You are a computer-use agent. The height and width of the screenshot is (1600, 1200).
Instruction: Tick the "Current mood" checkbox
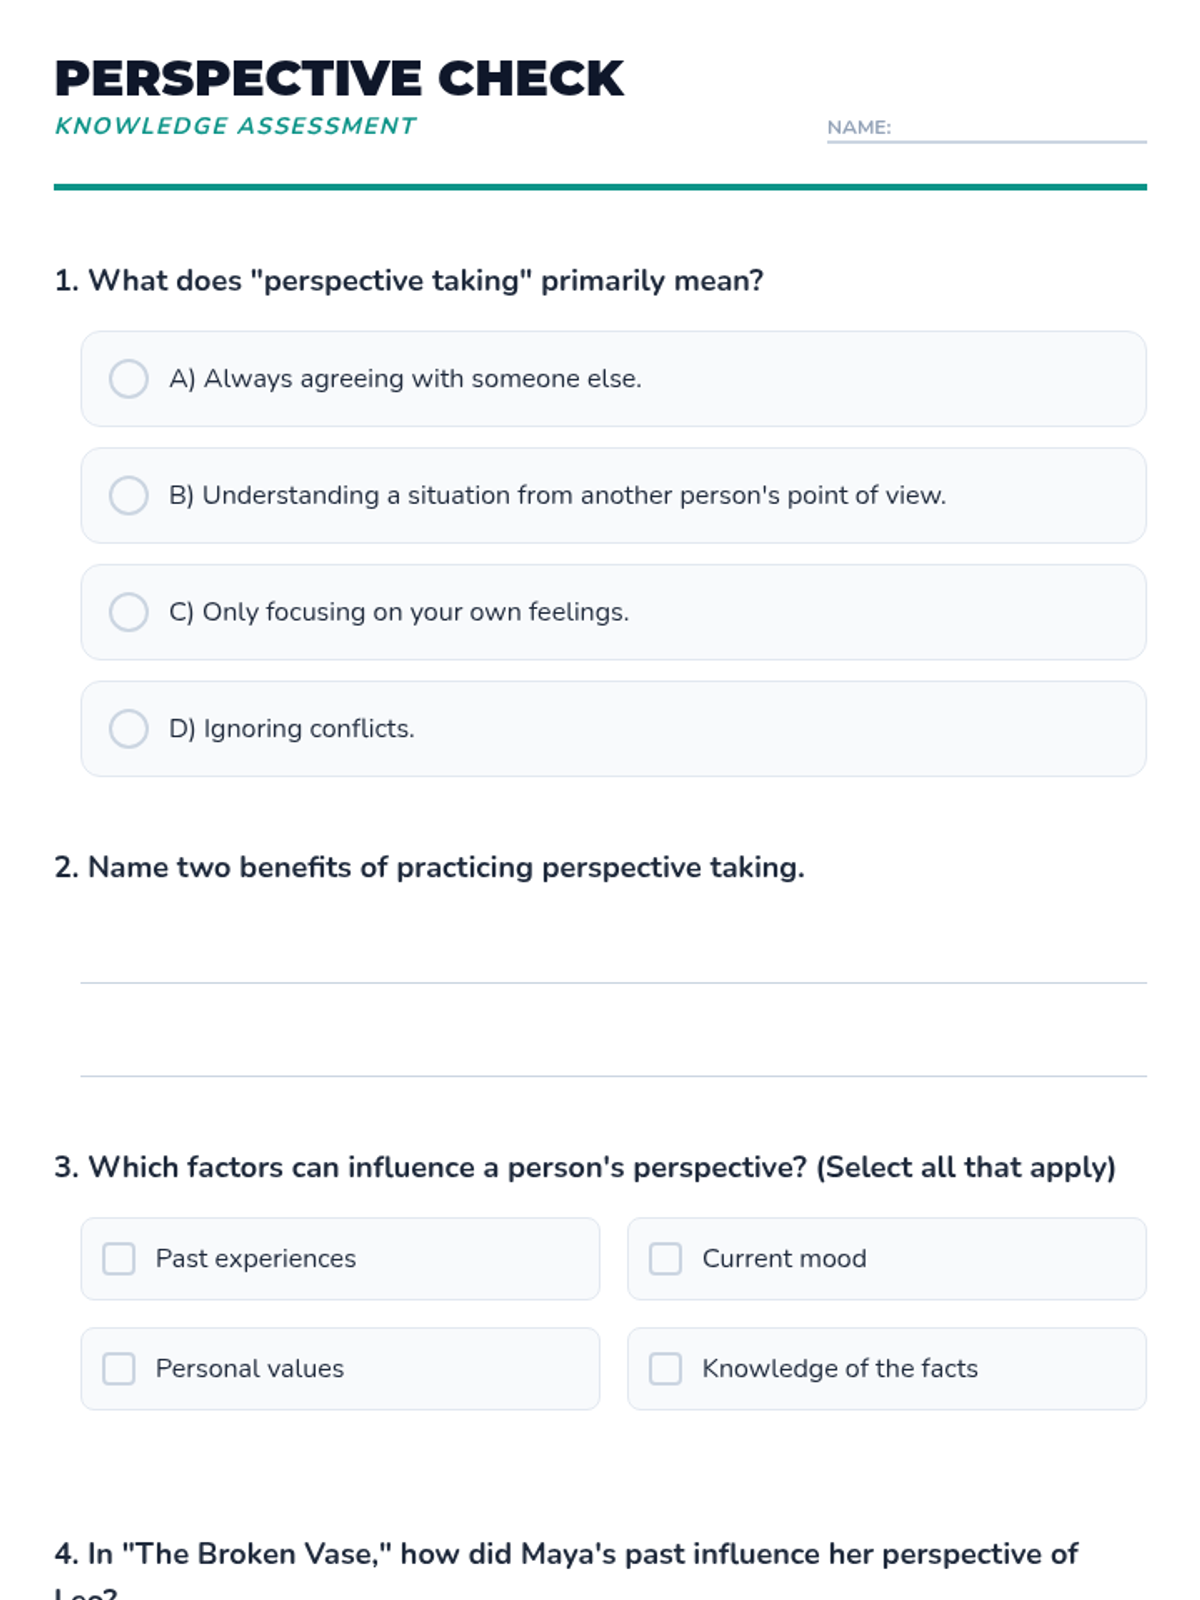(x=665, y=1259)
